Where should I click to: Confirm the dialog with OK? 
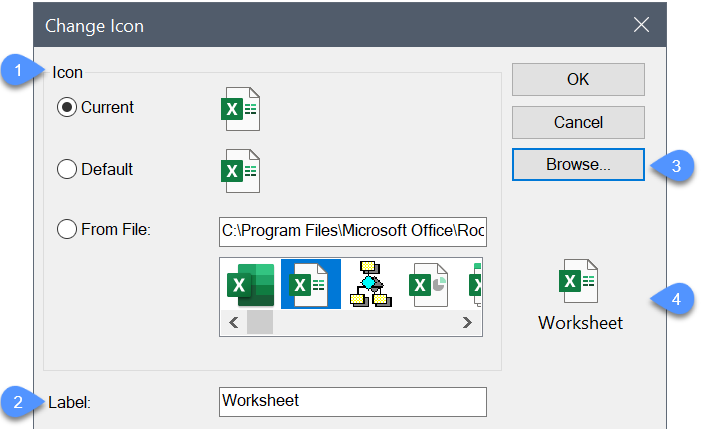(578, 80)
